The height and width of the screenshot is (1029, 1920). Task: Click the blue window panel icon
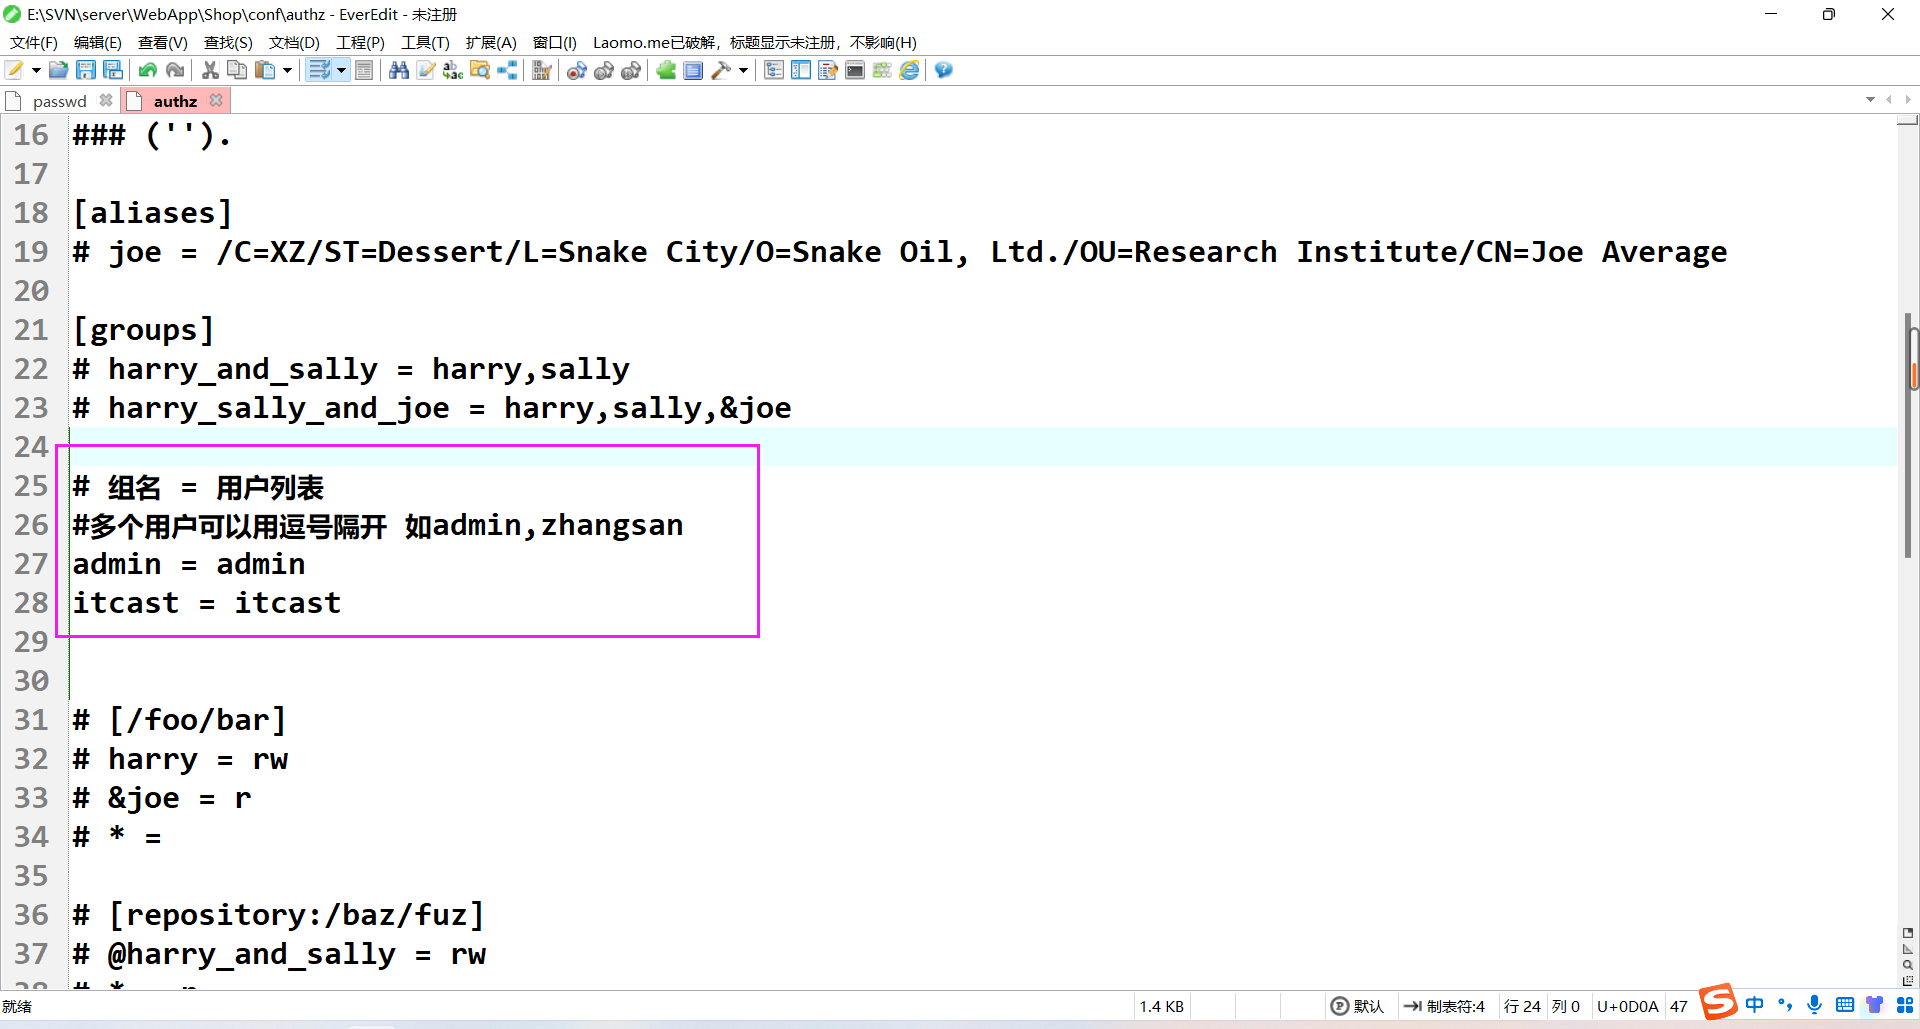[693, 70]
